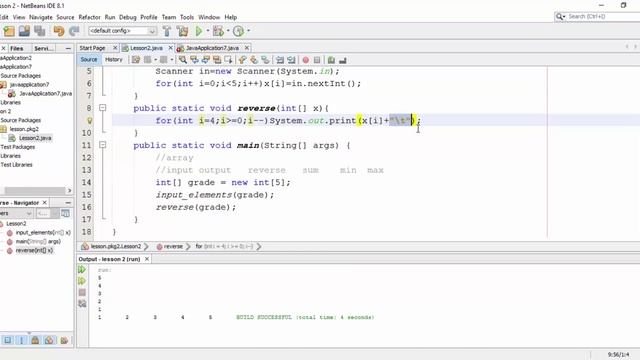Click the New Project toolbar icon
The image size is (640, 360).
coord(9,31)
